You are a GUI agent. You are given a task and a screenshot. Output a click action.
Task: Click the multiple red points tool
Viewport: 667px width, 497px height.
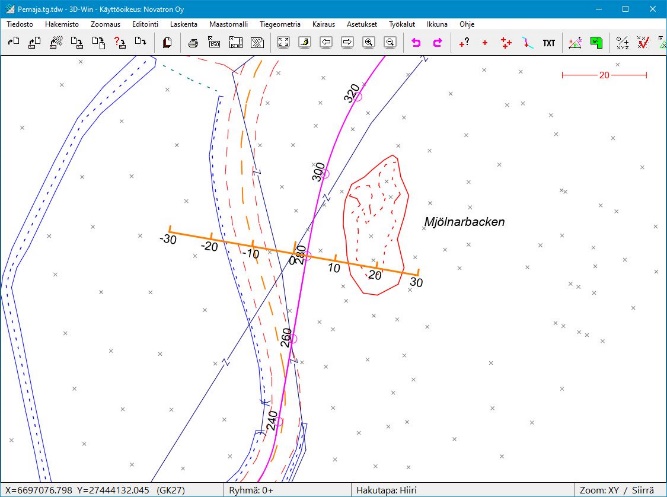pos(506,43)
